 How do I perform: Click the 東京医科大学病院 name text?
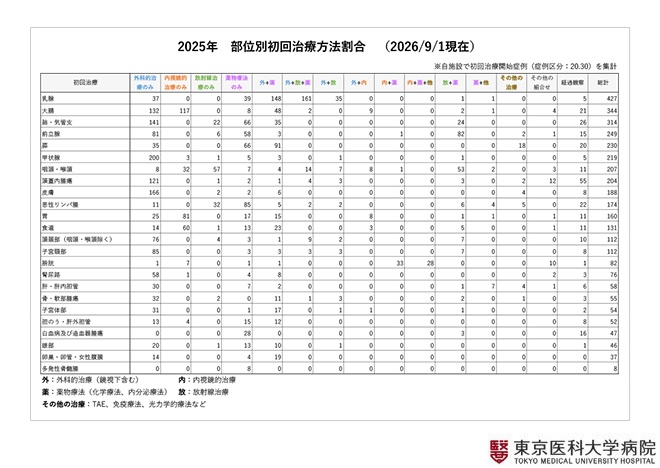pyautogui.click(x=585, y=447)
